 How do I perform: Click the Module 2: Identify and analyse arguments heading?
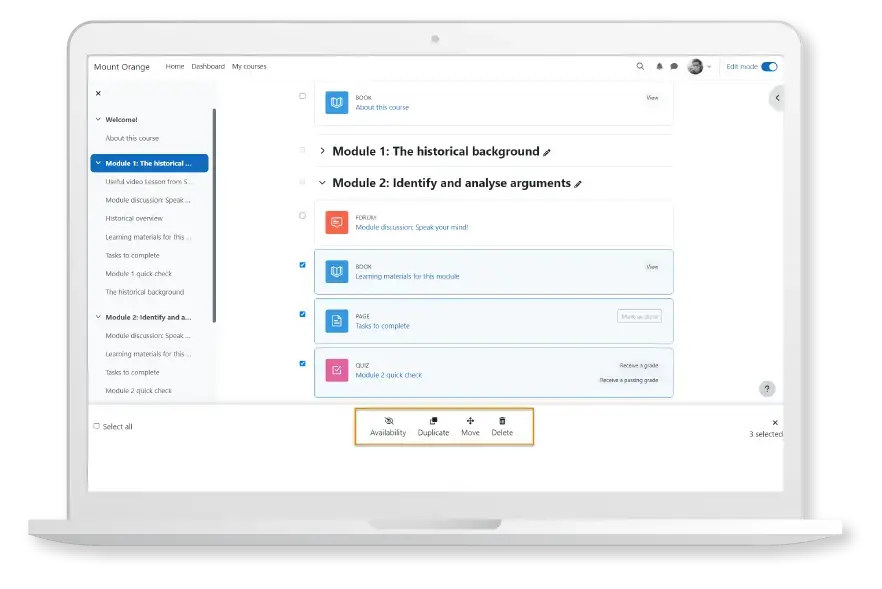pos(452,183)
